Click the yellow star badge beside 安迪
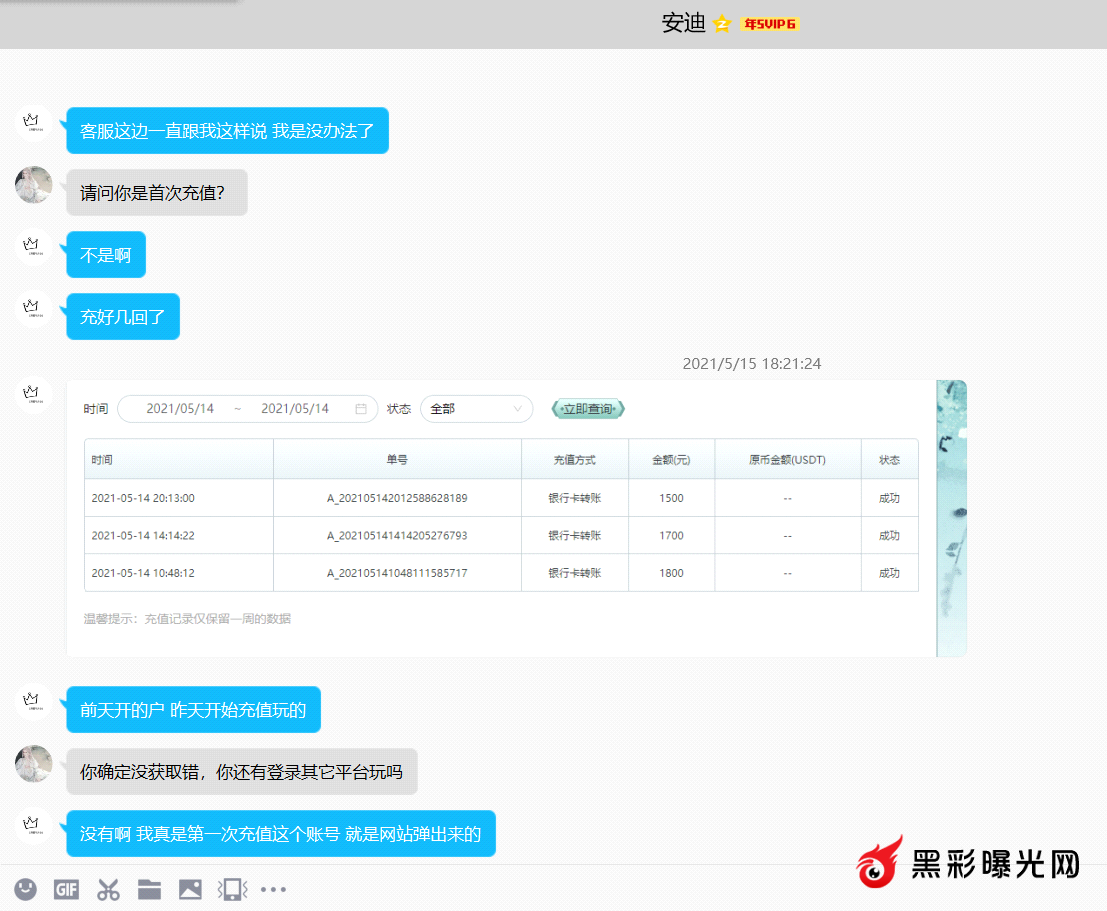The height and width of the screenshot is (911, 1107). tap(722, 24)
